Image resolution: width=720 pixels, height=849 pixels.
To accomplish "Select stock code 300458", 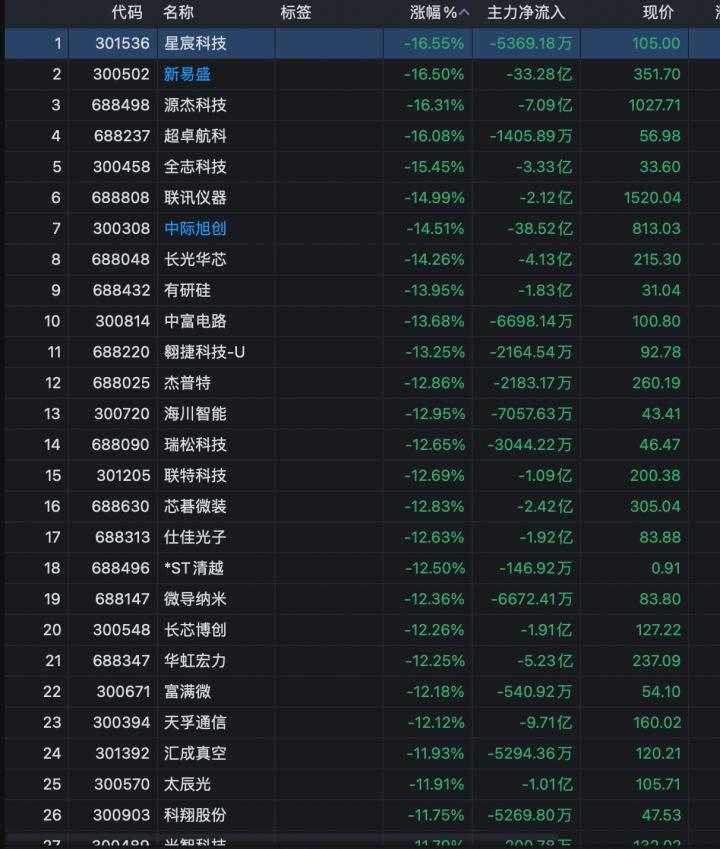I will [121, 167].
